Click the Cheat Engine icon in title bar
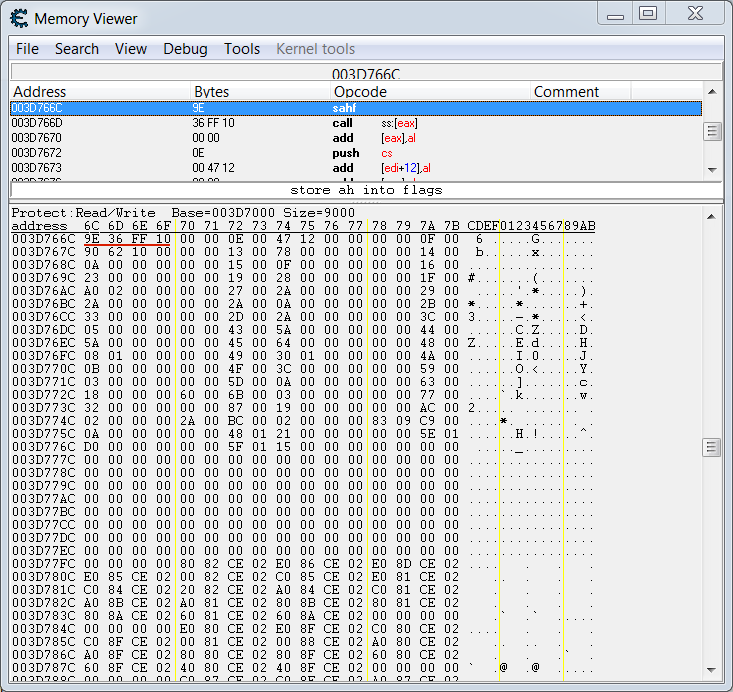This screenshot has width=733, height=692. 18,18
